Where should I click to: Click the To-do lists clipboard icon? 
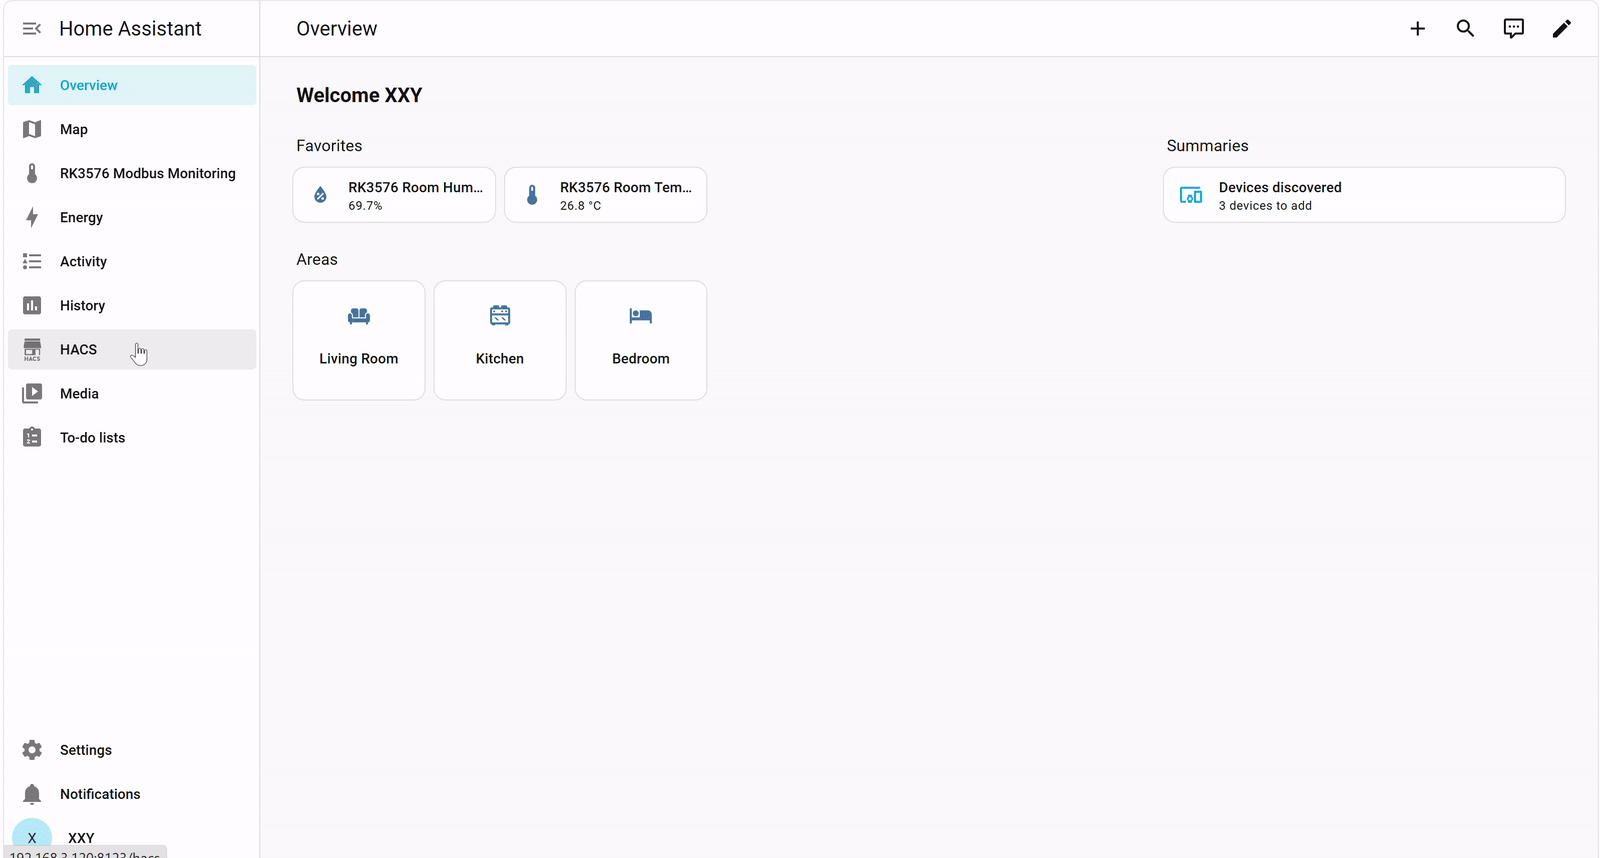coord(32,437)
